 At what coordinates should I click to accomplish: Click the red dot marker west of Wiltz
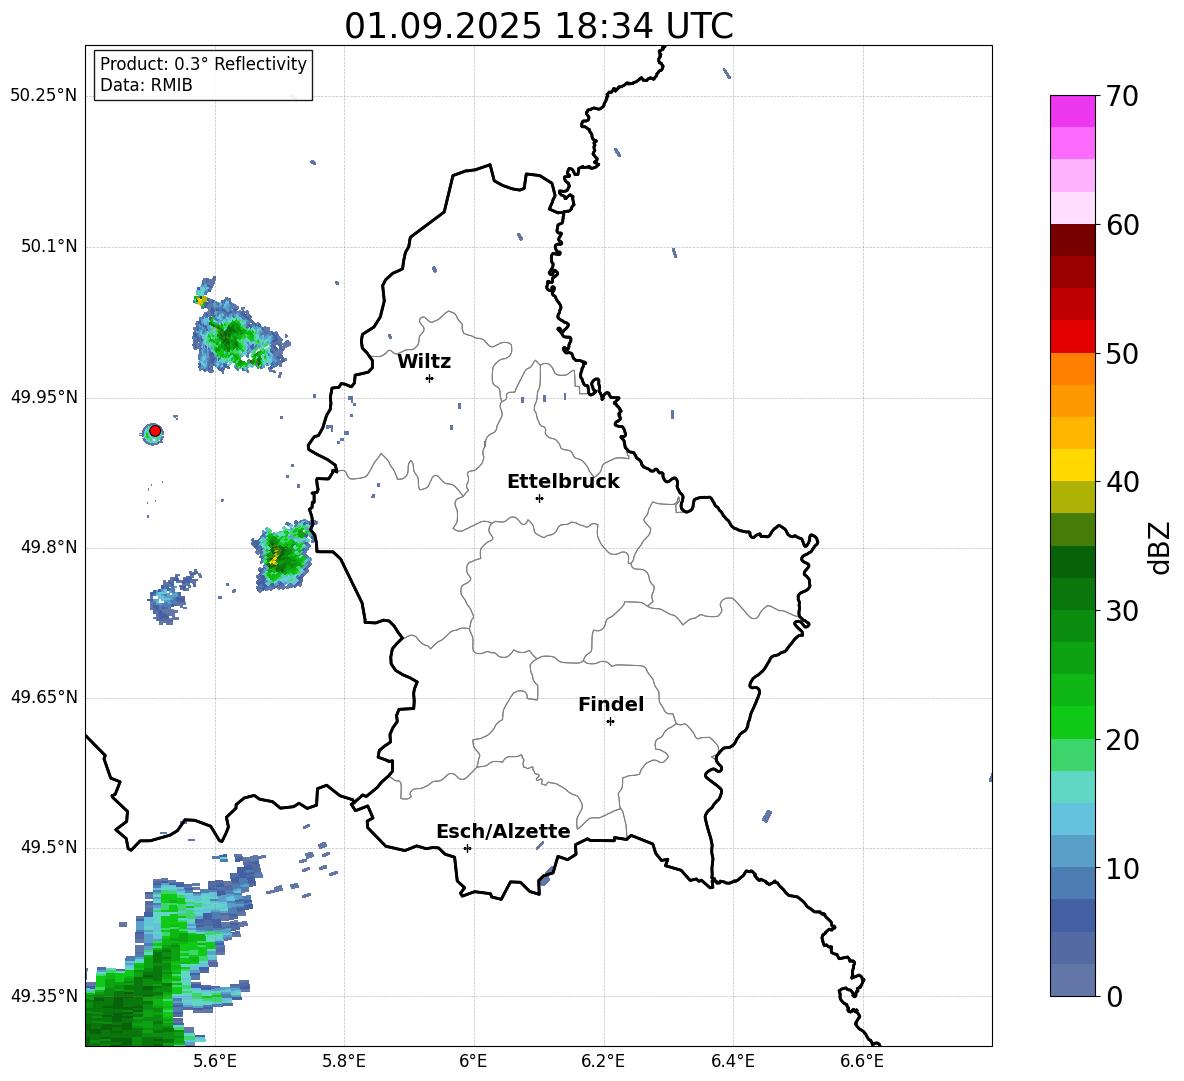point(155,431)
